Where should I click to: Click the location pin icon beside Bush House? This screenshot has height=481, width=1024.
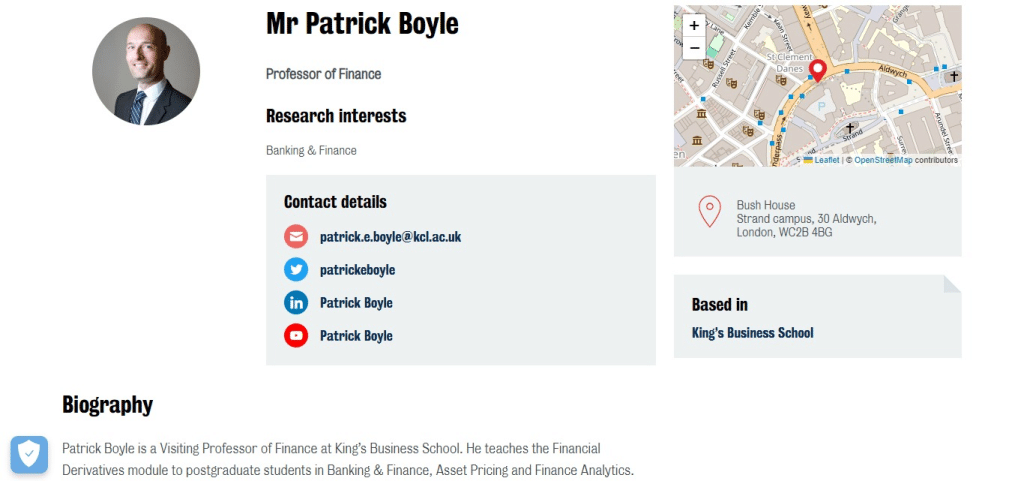pos(710,211)
